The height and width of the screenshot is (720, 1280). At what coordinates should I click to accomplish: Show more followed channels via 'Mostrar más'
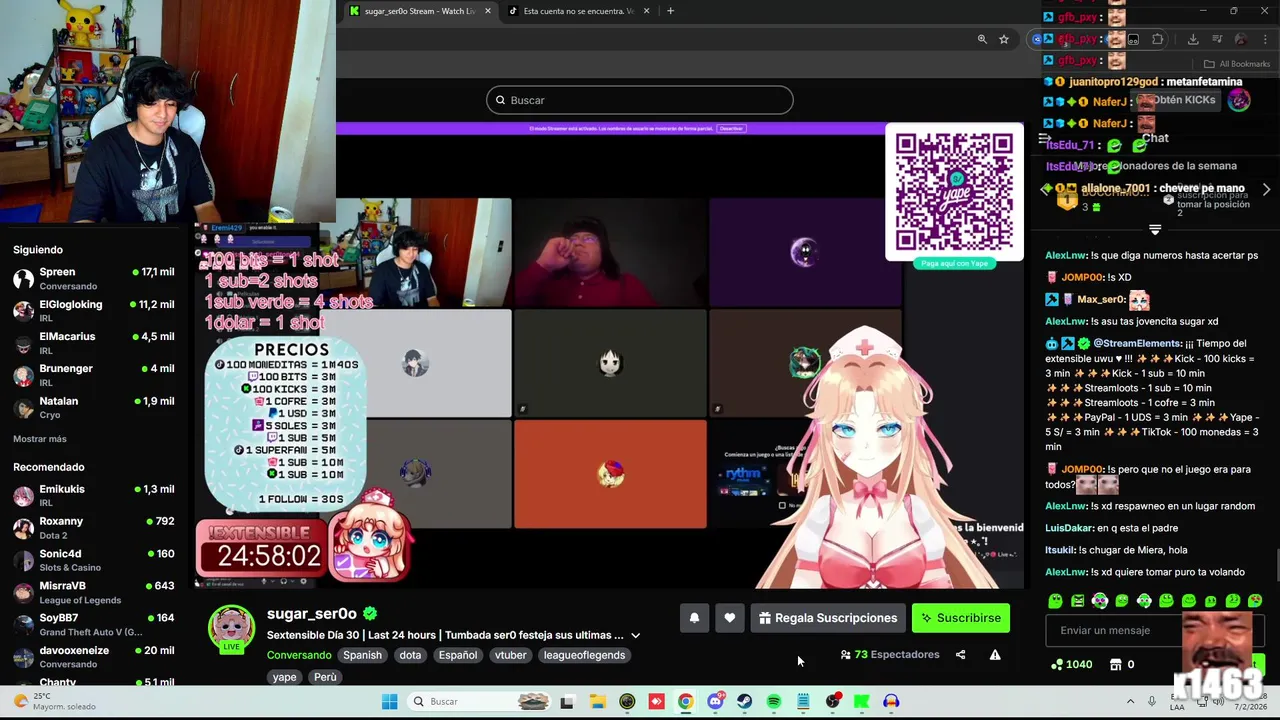40,439
